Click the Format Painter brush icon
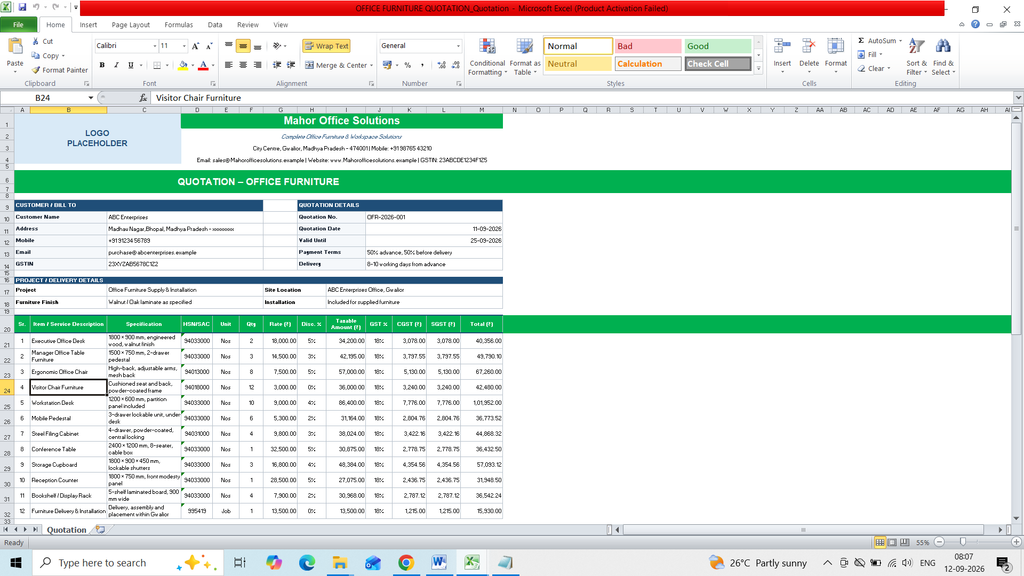 [x=36, y=70]
